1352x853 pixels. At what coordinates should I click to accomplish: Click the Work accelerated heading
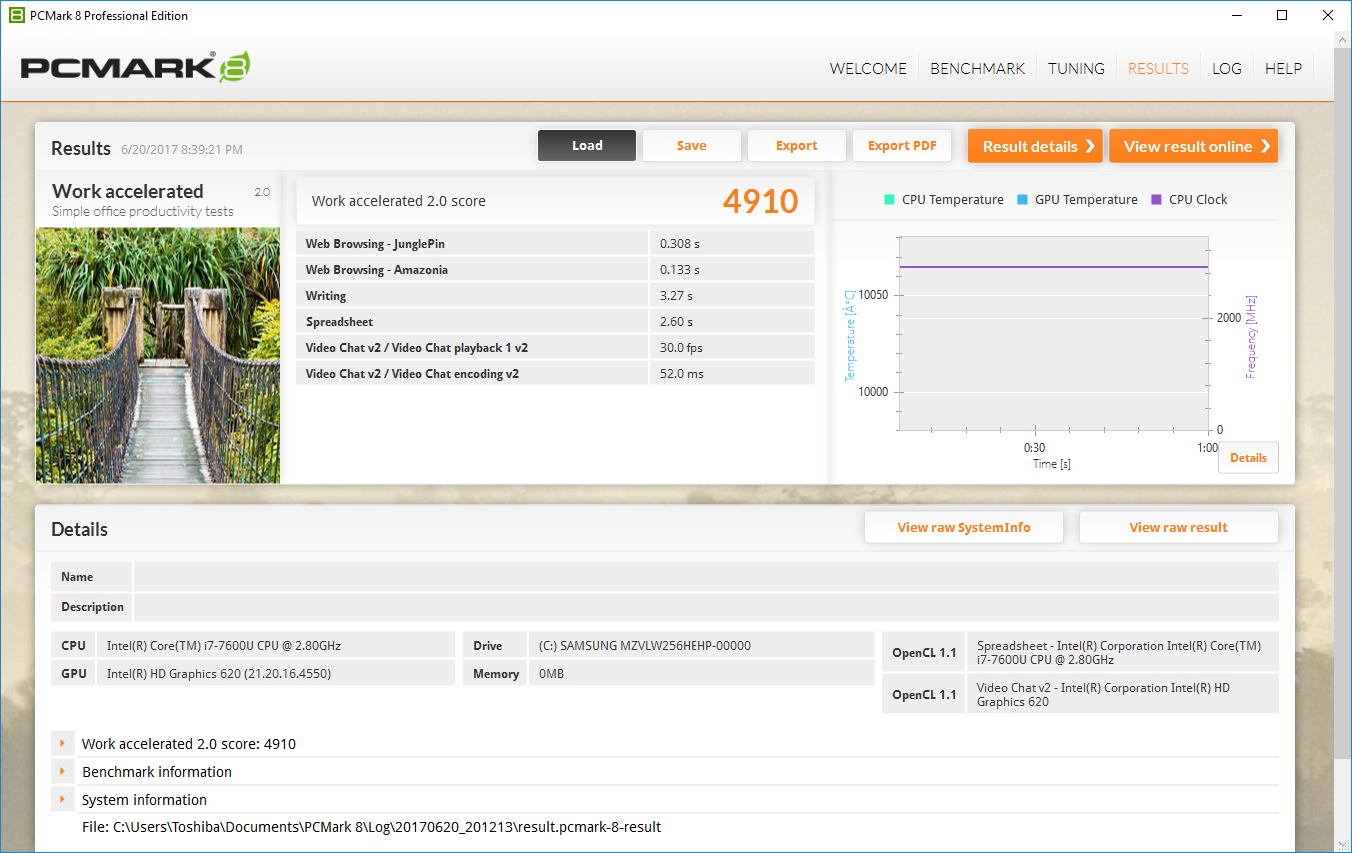coord(128,191)
